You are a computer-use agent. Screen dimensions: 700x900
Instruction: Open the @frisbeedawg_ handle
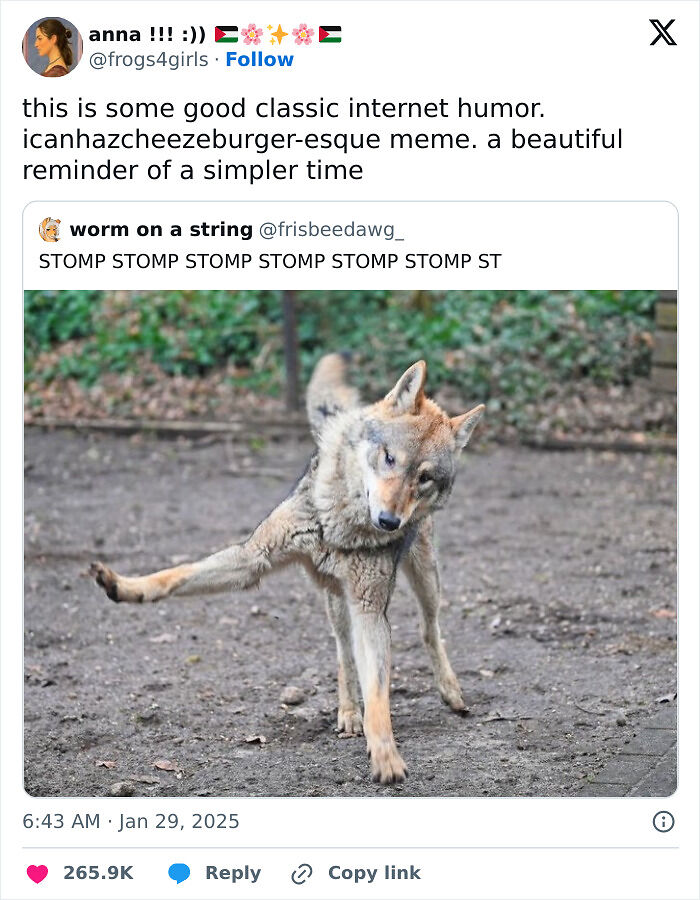[332, 230]
